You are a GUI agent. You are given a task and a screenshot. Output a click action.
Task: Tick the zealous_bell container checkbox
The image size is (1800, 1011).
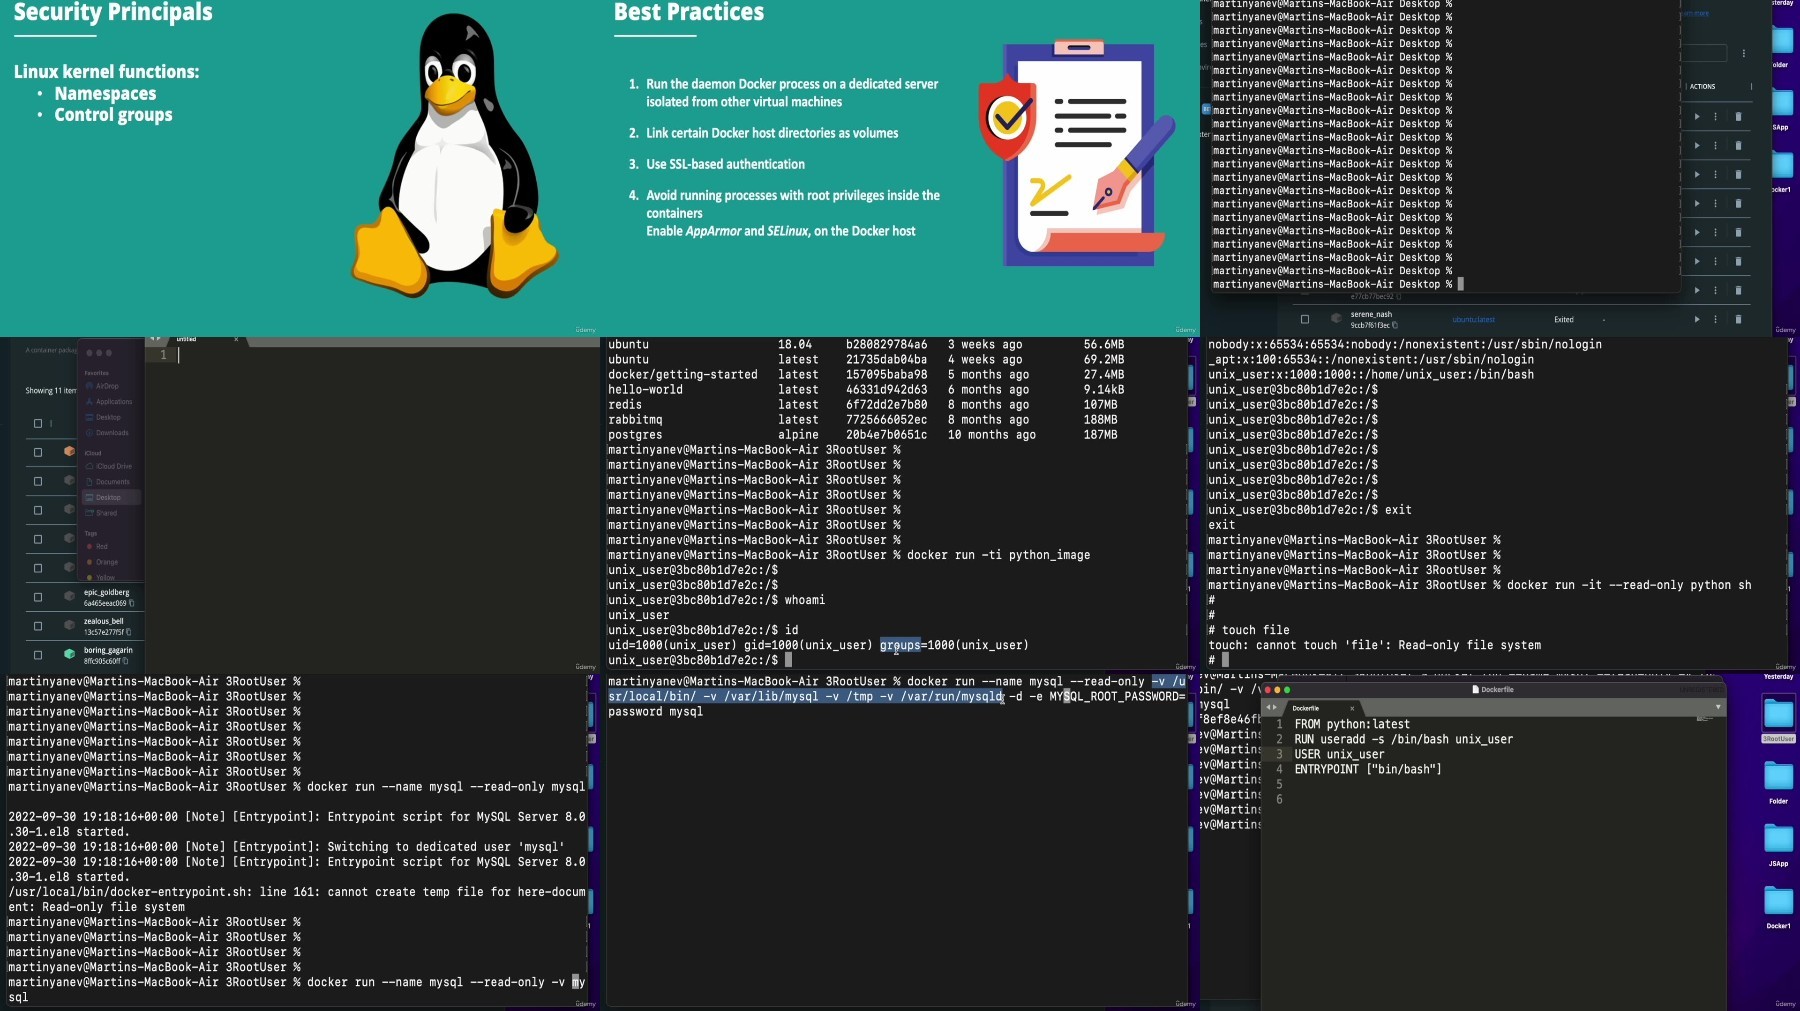[38, 626]
